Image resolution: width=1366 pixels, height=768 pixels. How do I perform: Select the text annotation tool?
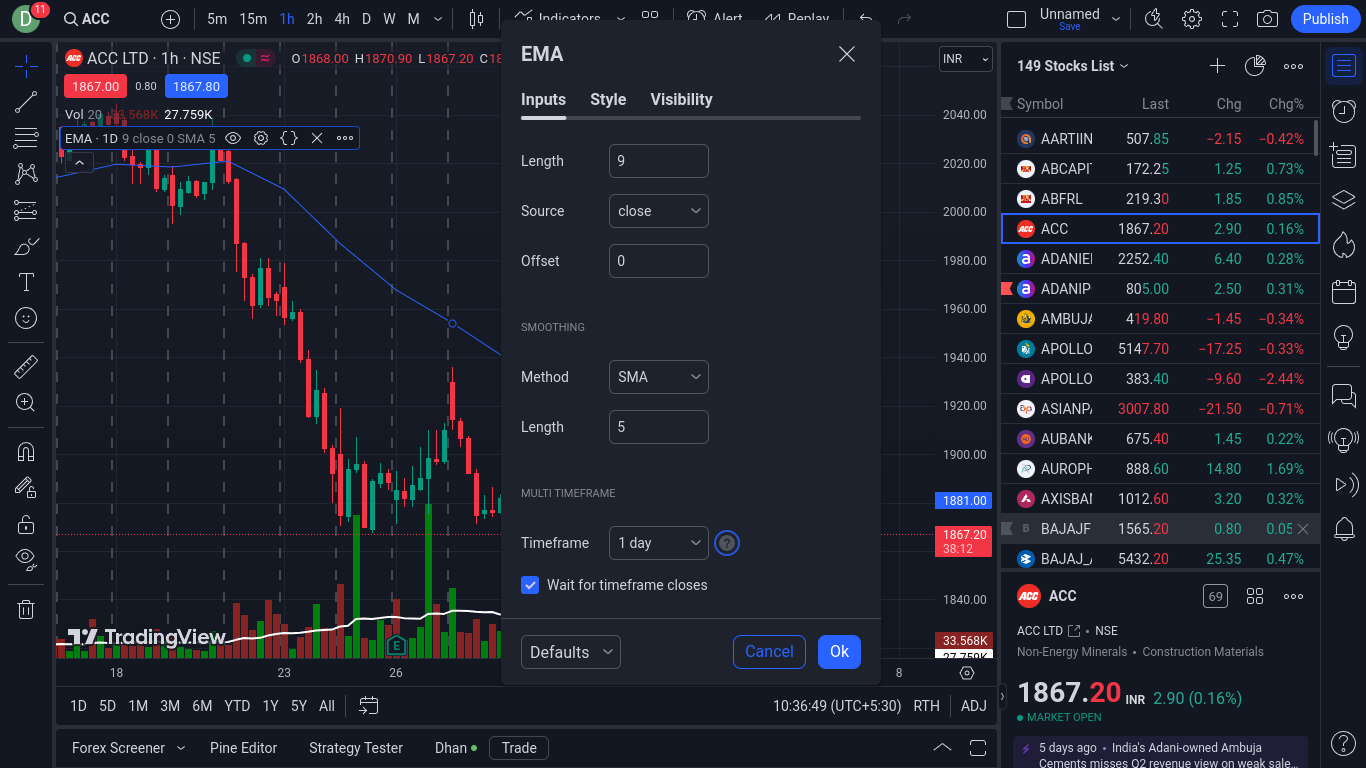26,282
